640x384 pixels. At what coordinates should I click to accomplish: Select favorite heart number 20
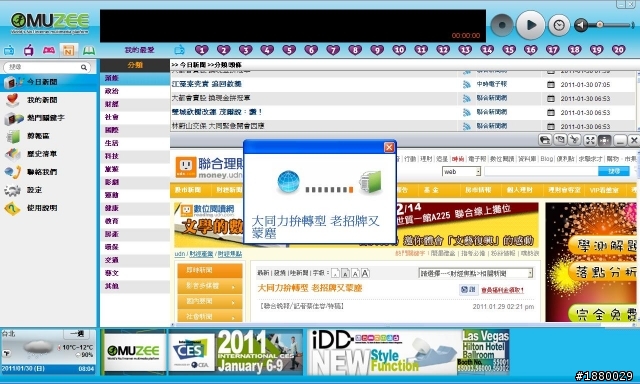coord(618,50)
